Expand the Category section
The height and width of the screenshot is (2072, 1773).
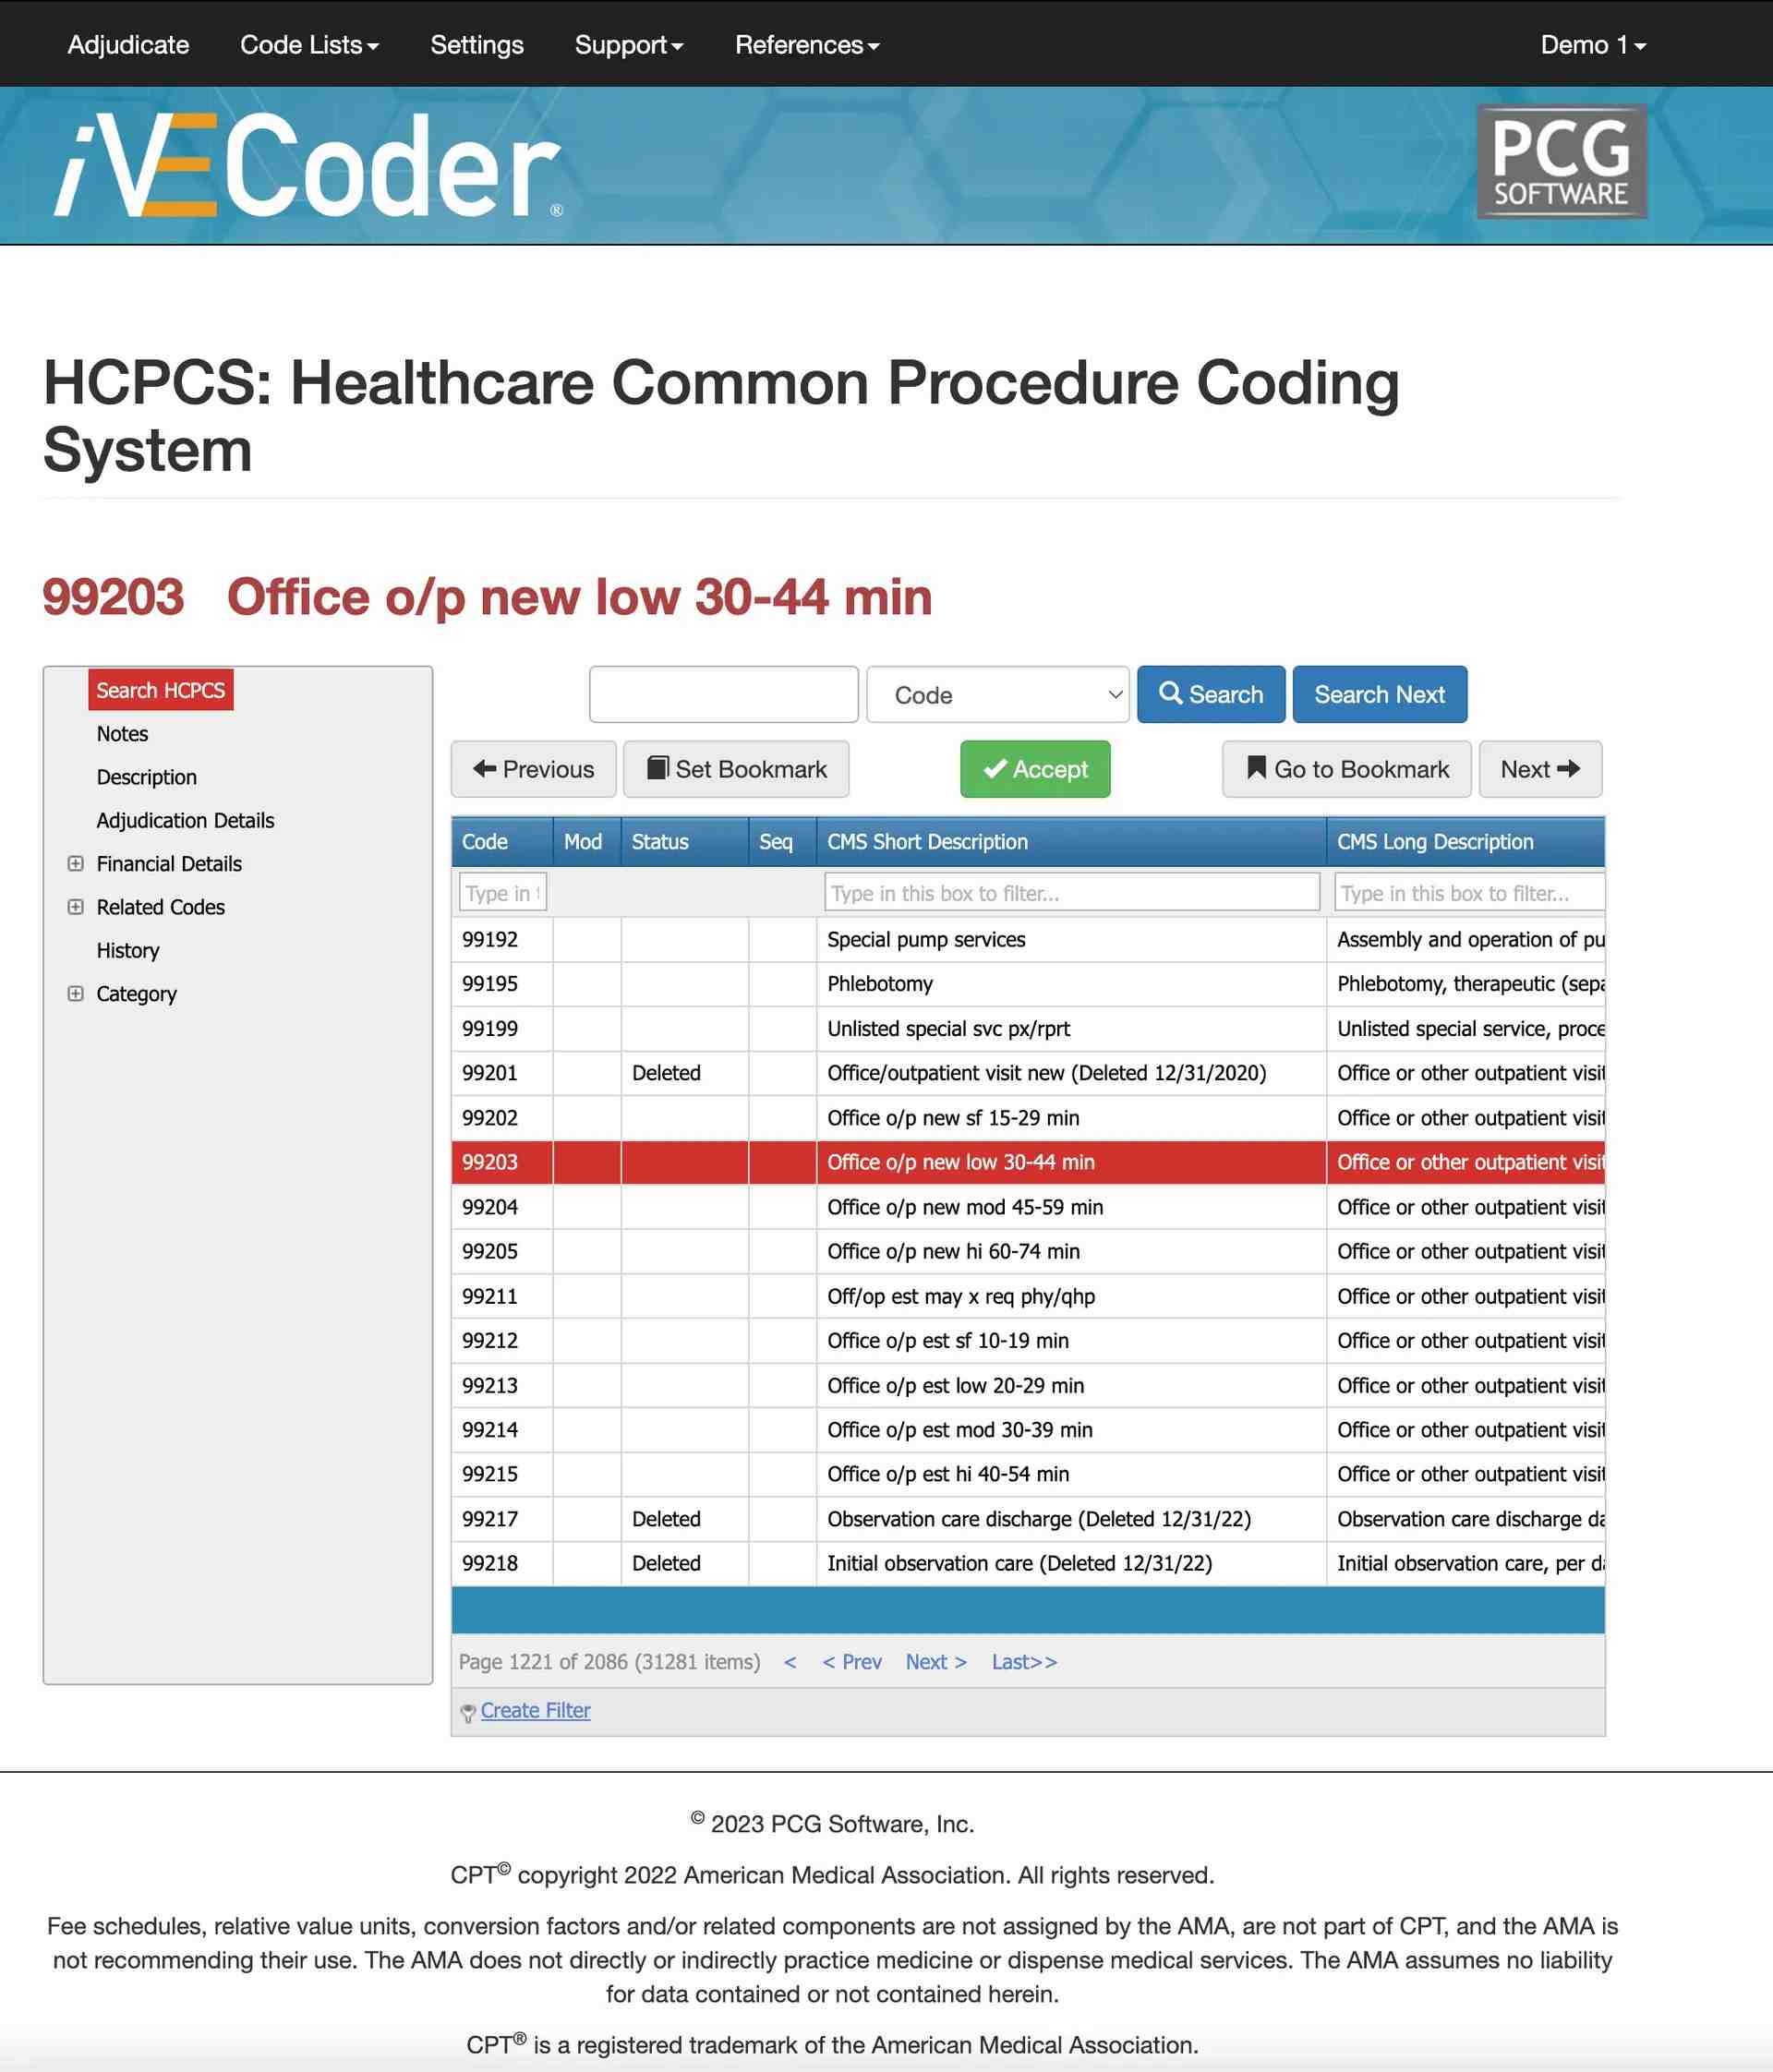pos(74,994)
